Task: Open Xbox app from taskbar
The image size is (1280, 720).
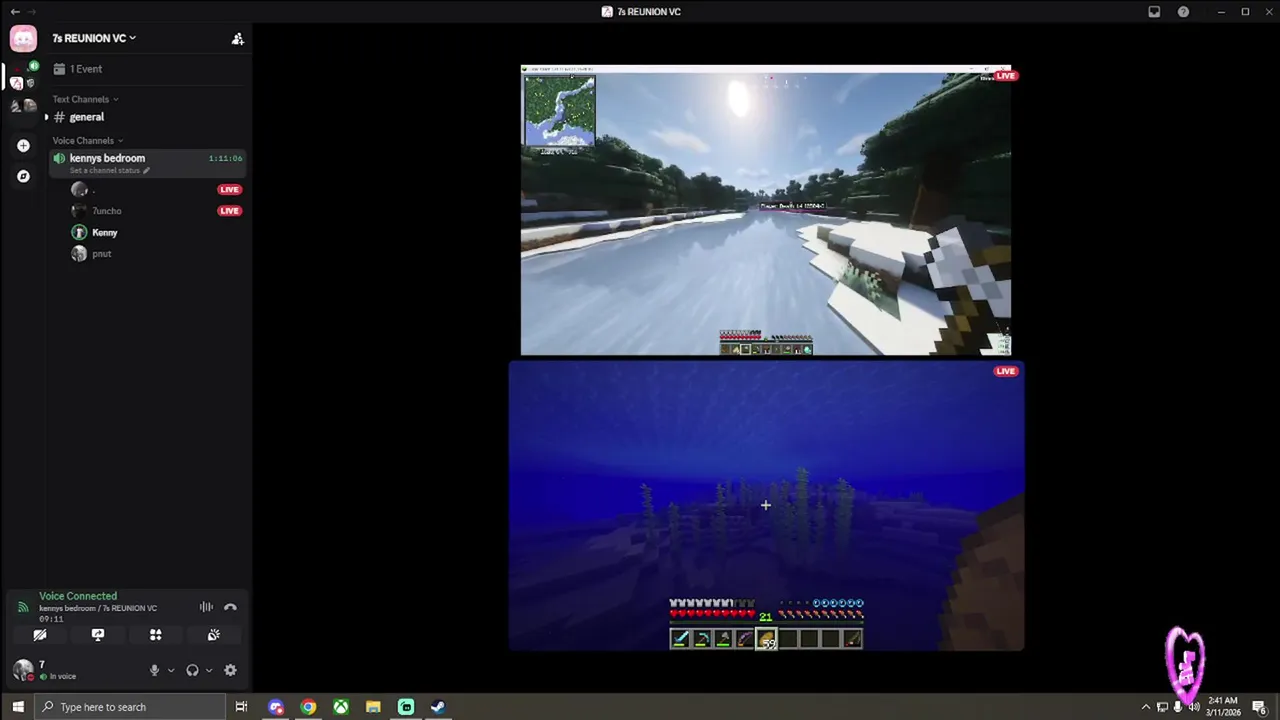Action: click(x=341, y=707)
